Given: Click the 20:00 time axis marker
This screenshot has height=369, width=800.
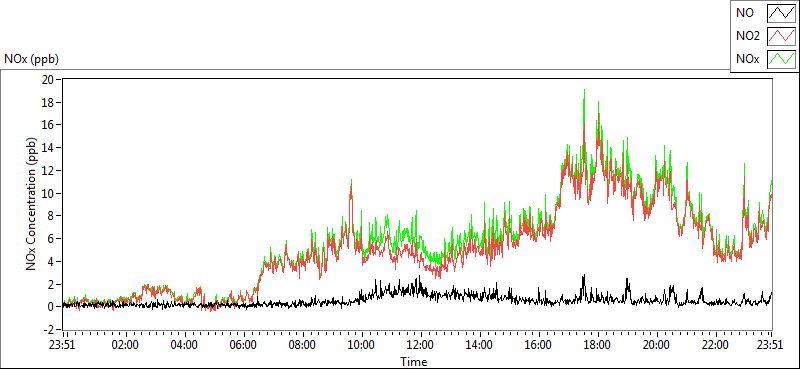Looking at the screenshot, I should [657, 344].
